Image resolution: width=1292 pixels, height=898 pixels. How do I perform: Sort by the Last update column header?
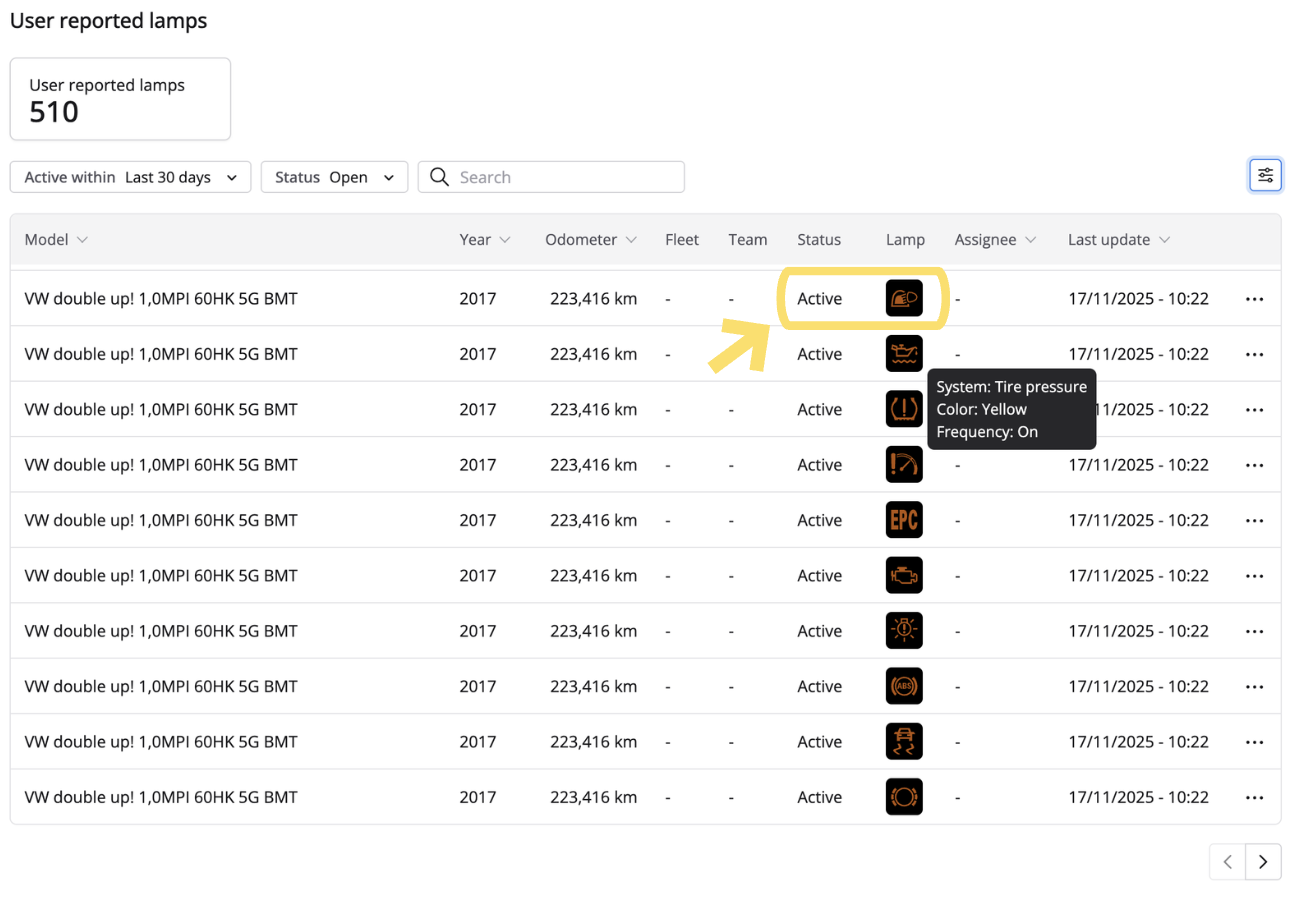[x=1118, y=240]
